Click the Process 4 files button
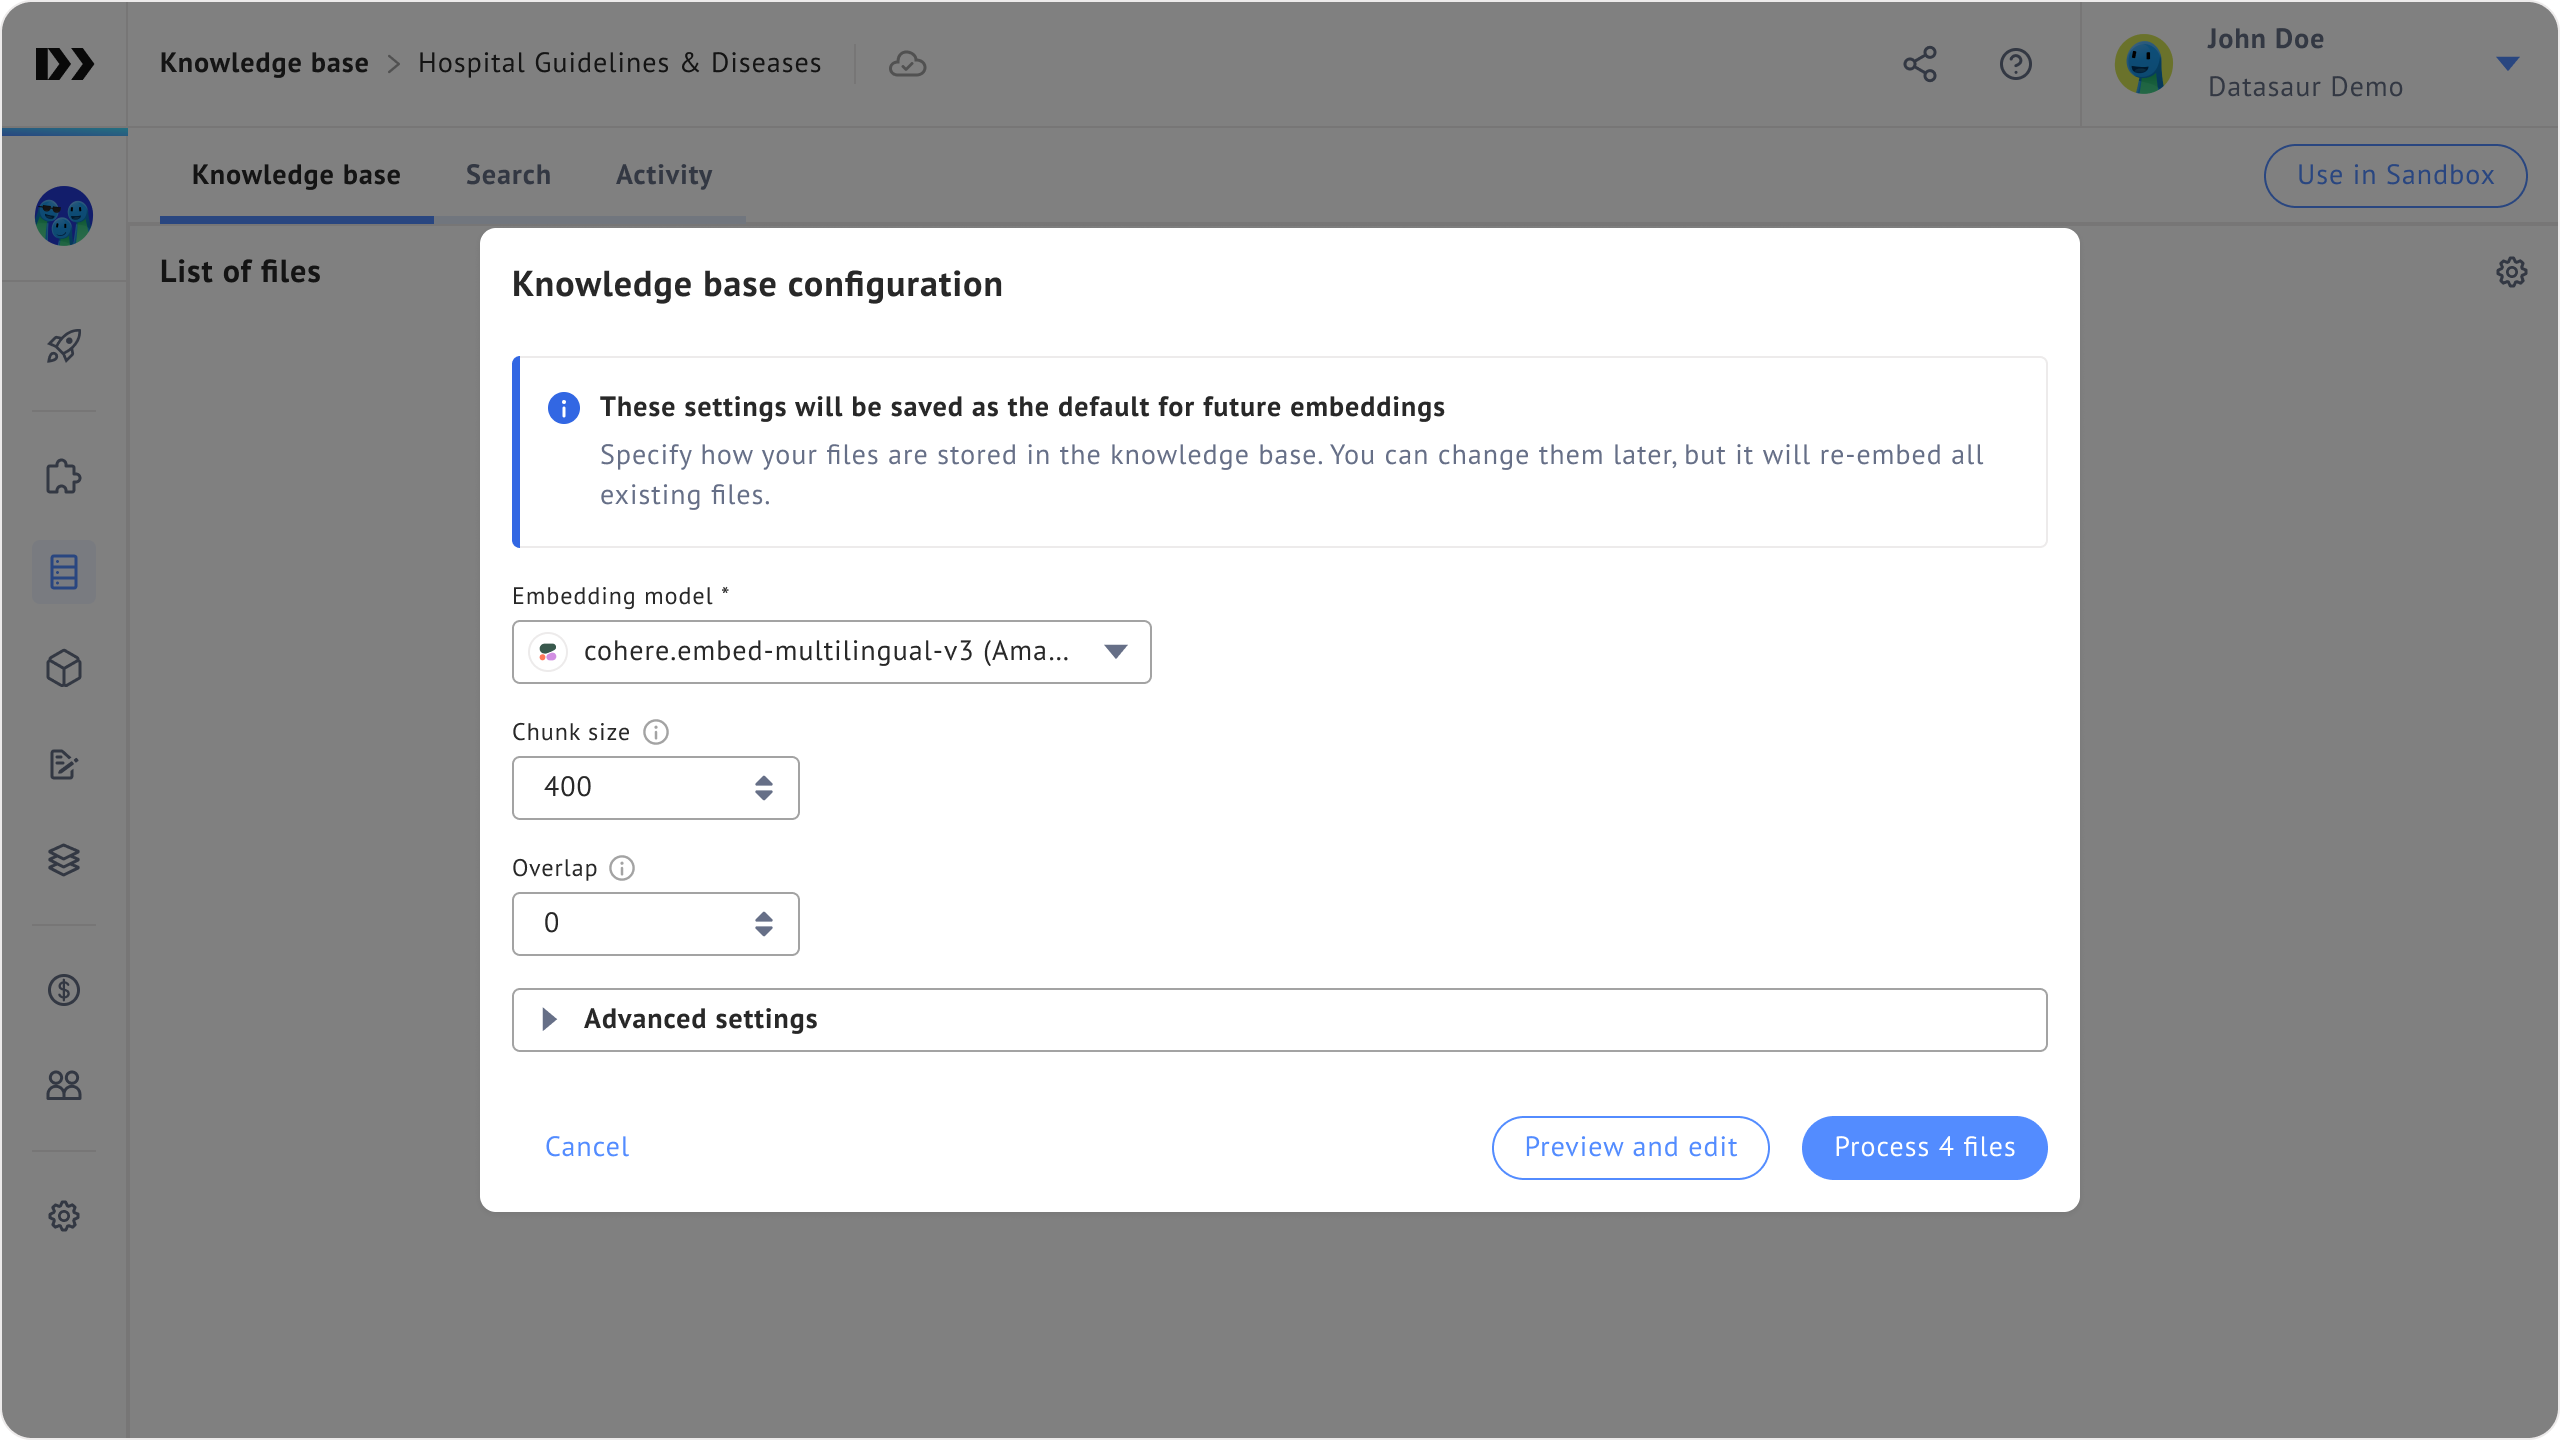 click(1924, 1147)
